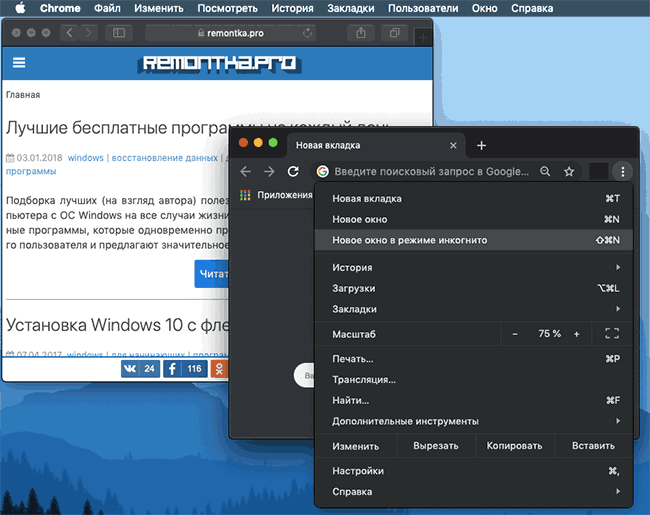
Task: Open the Изменить menu in menu bar
Action: pos(159,8)
